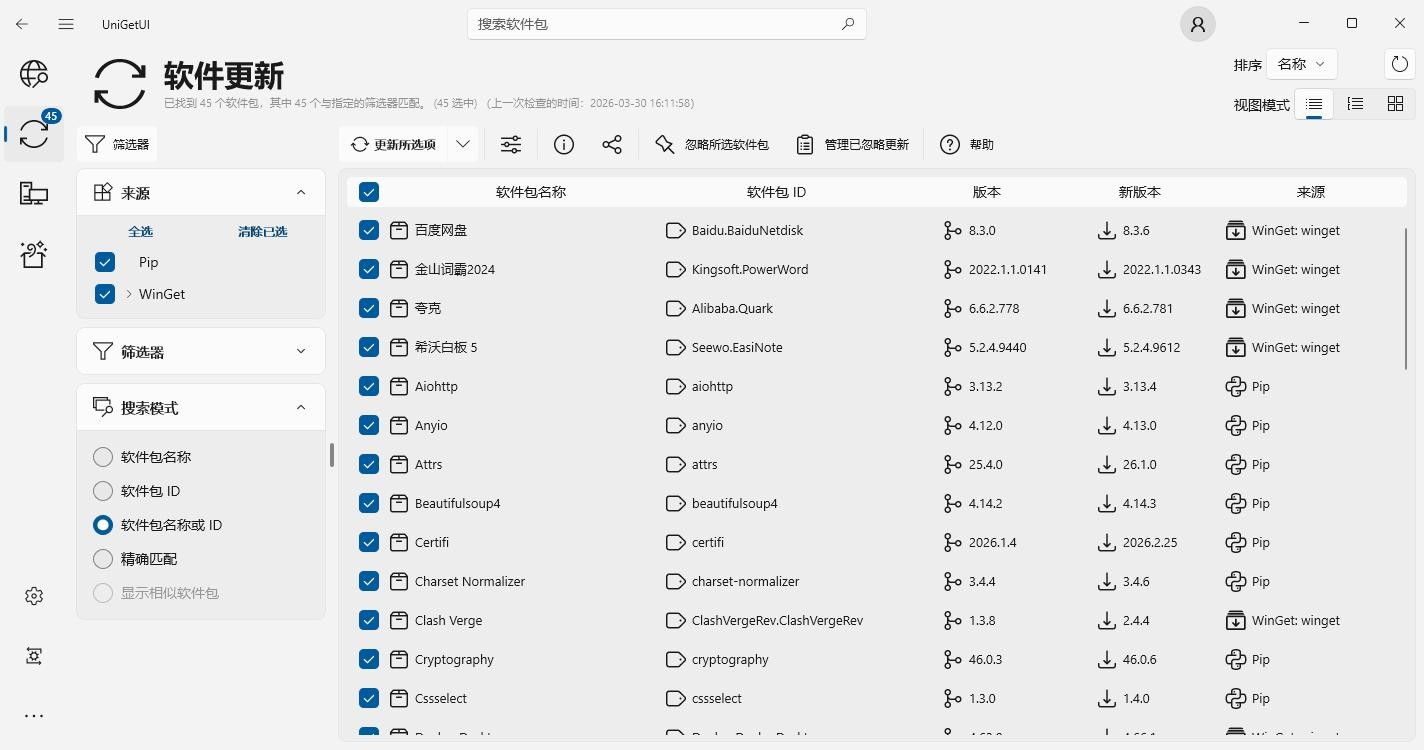Click the package list vertical scrollbar
Viewport: 1424px width, 750px height.
(x=1406, y=298)
